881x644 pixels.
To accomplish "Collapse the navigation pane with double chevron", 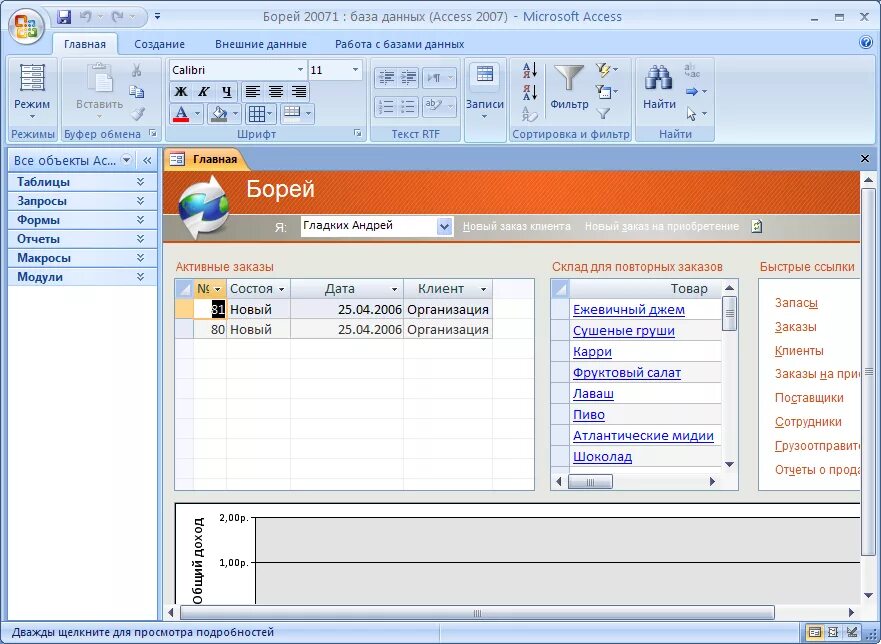I will click(147, 161).
